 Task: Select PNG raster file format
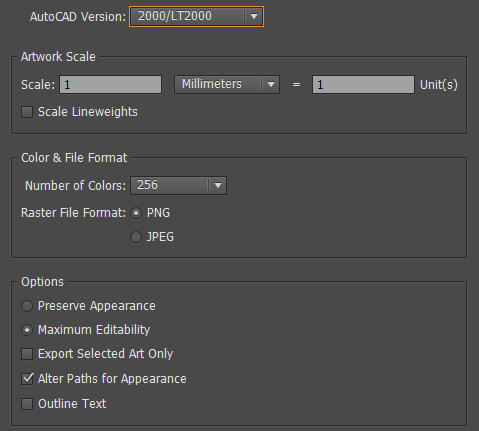136,213
